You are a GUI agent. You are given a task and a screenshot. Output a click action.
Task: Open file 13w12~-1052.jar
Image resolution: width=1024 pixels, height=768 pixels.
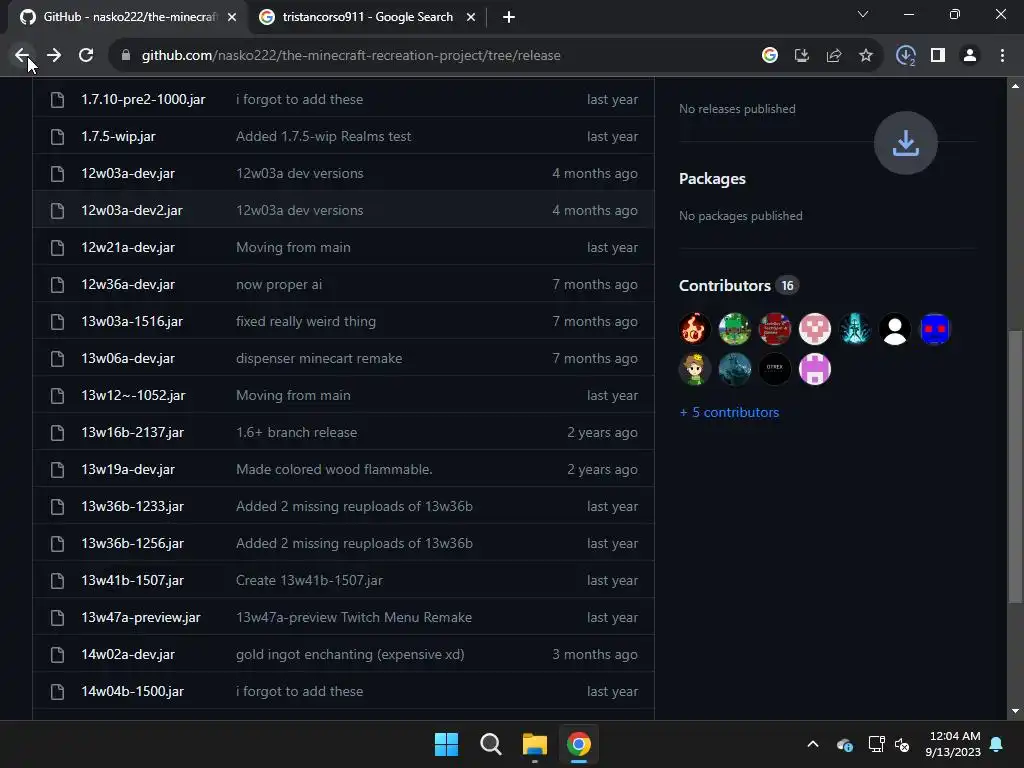[133, 396]
